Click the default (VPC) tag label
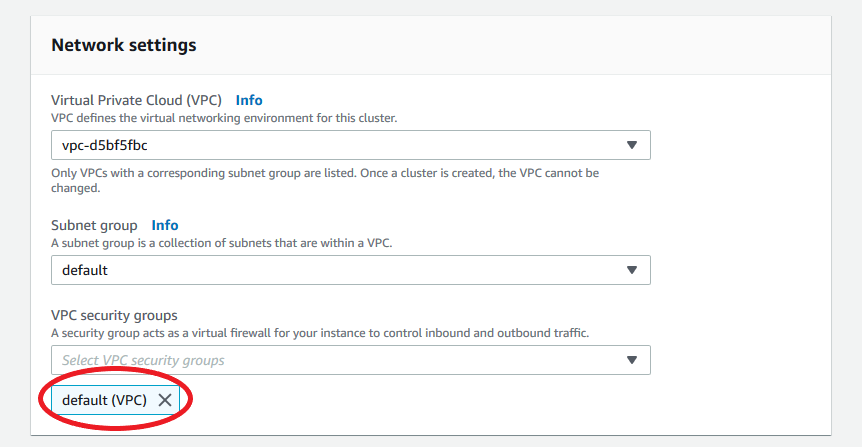 (x=104, y=400)
